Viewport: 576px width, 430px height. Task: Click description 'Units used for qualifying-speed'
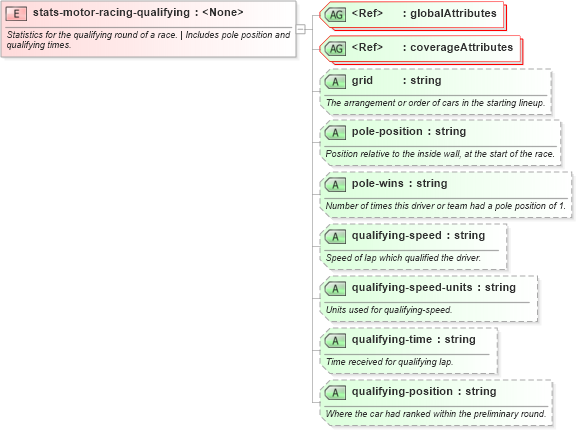(x=389, y=310)
